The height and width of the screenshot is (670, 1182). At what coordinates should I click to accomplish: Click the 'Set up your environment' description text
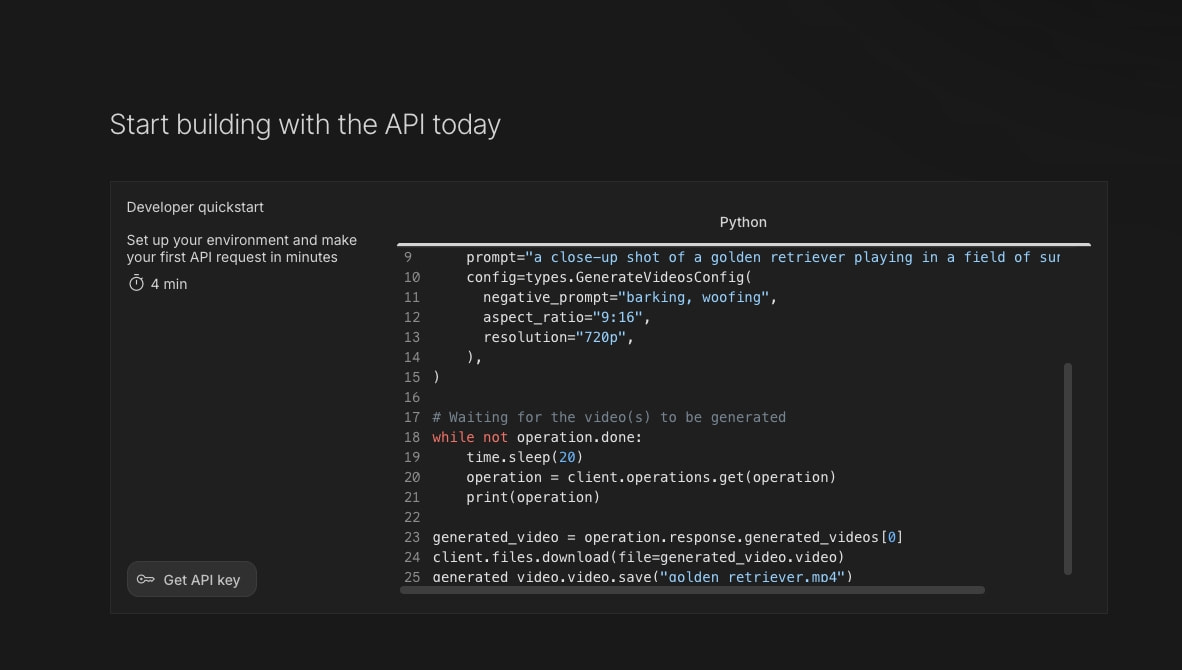[242, 249]
